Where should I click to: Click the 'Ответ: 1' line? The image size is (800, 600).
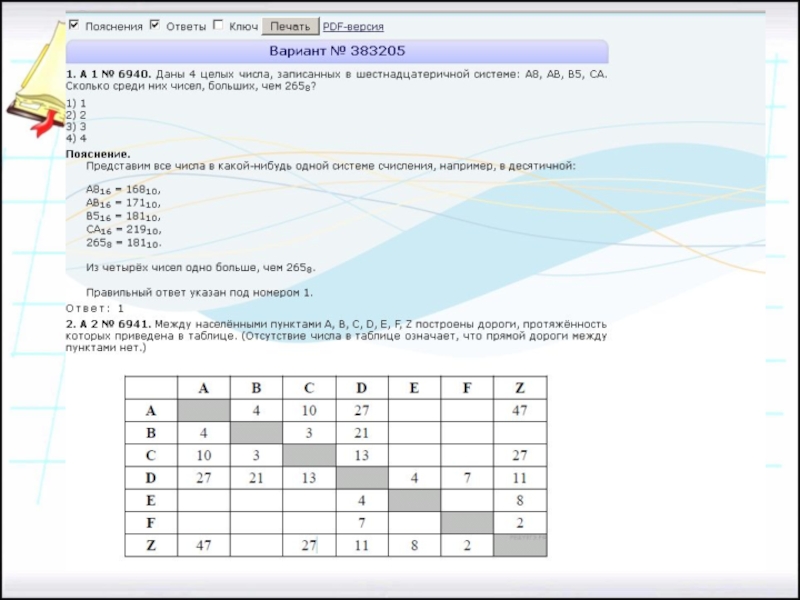(95, 308)
